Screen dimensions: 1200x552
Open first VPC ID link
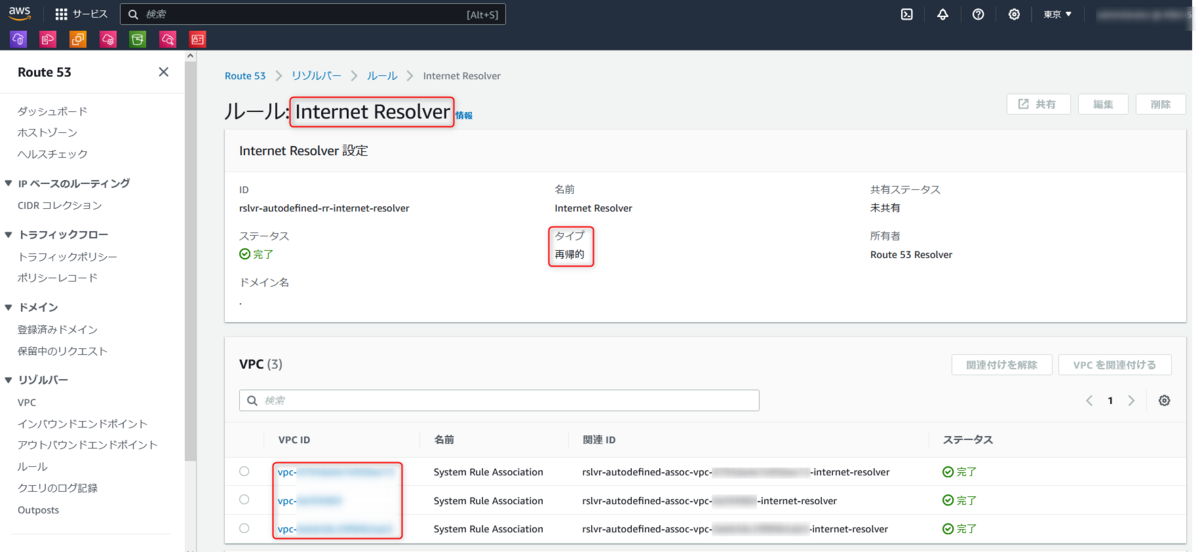pos(334,471)
